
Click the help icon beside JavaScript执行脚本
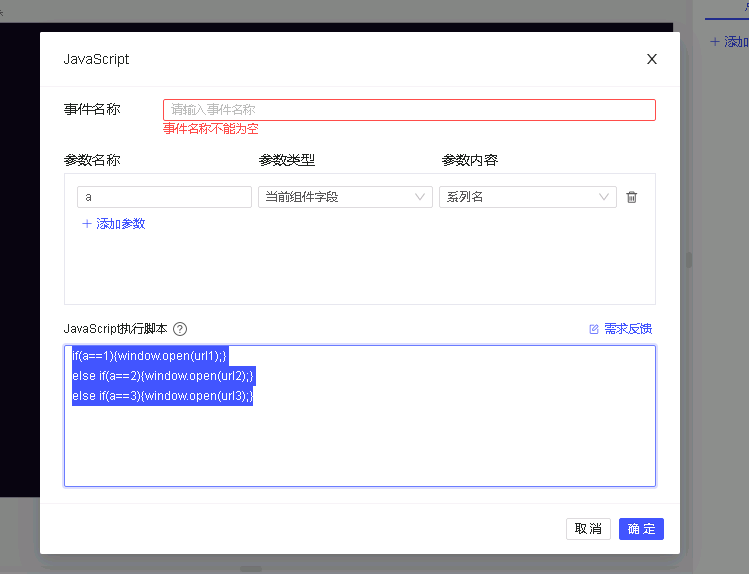point(180,329)
